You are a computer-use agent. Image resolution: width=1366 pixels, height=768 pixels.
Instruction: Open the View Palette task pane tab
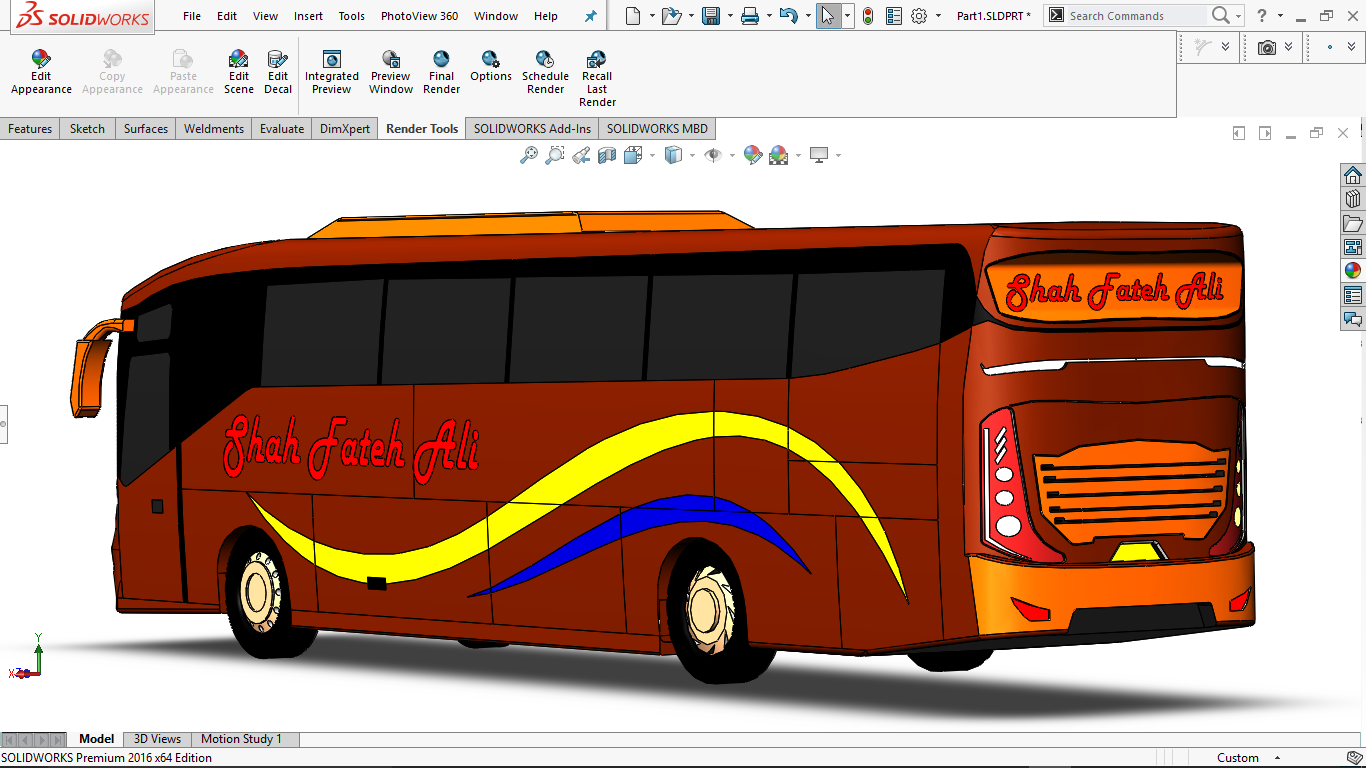click(x=1353, y=247)
